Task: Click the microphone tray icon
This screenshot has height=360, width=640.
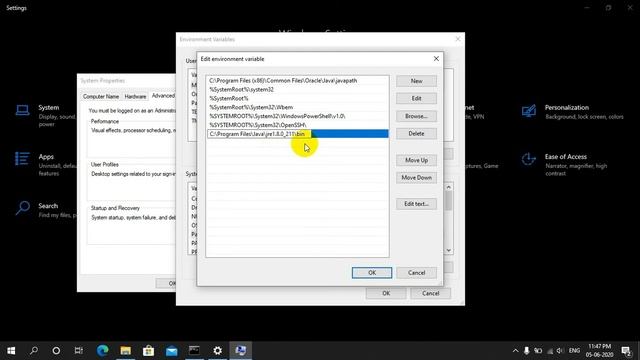Action: pos(526,351)
